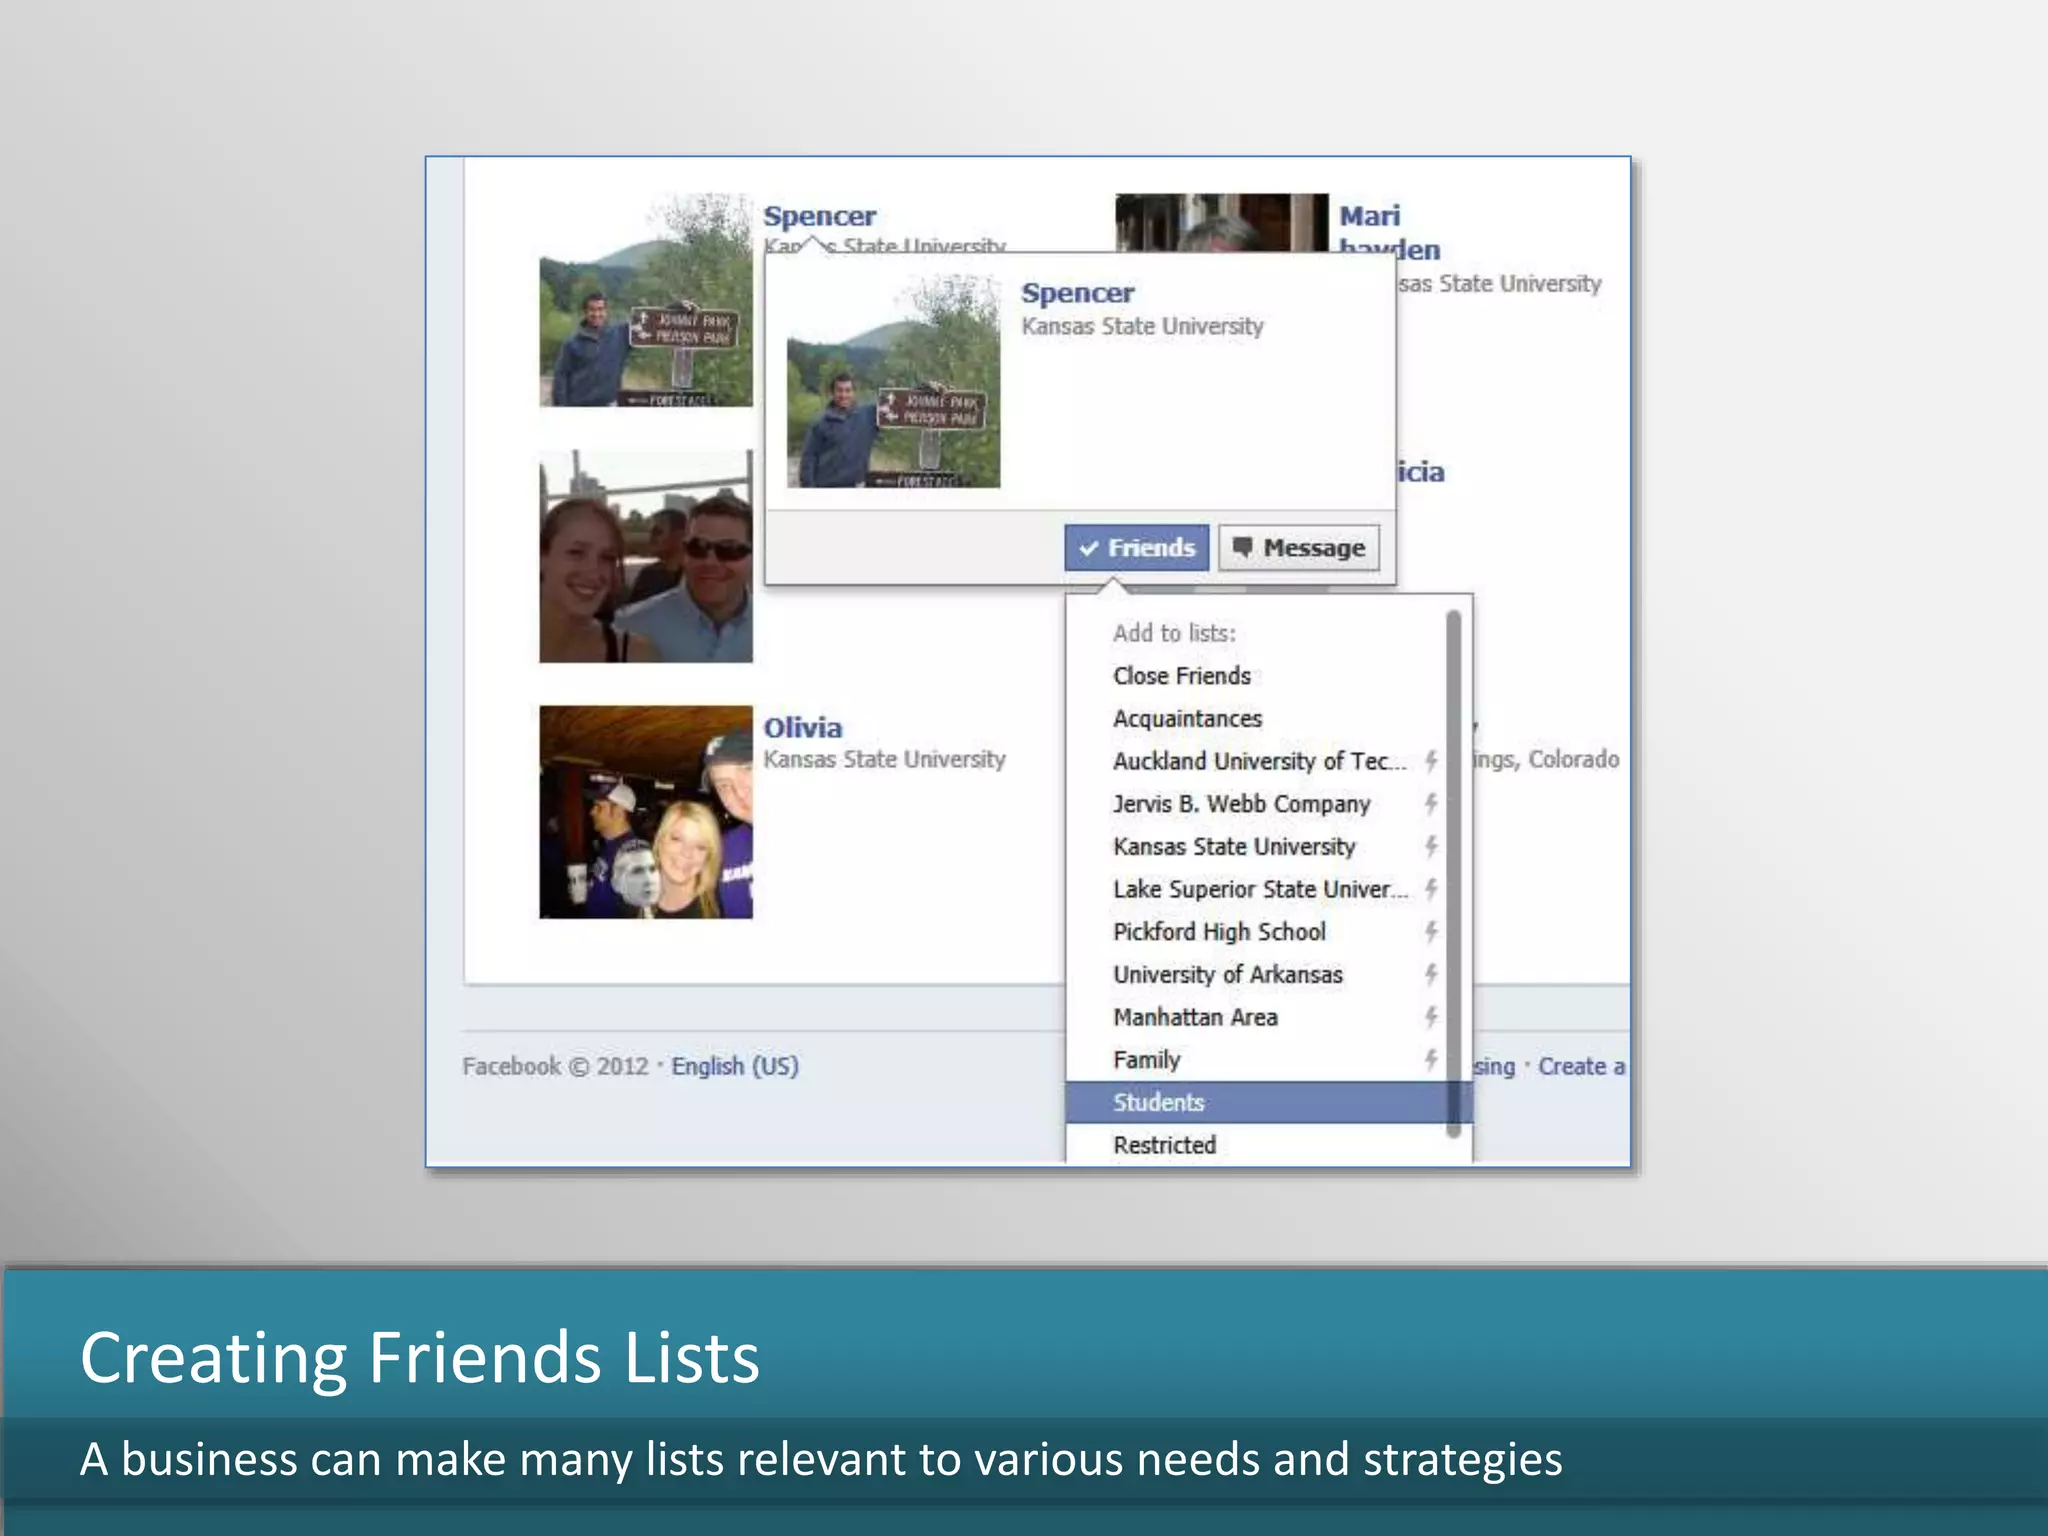Click the Friends button in the Spencer popup
This screenshot has width=2048, height=1536.
1136,548
